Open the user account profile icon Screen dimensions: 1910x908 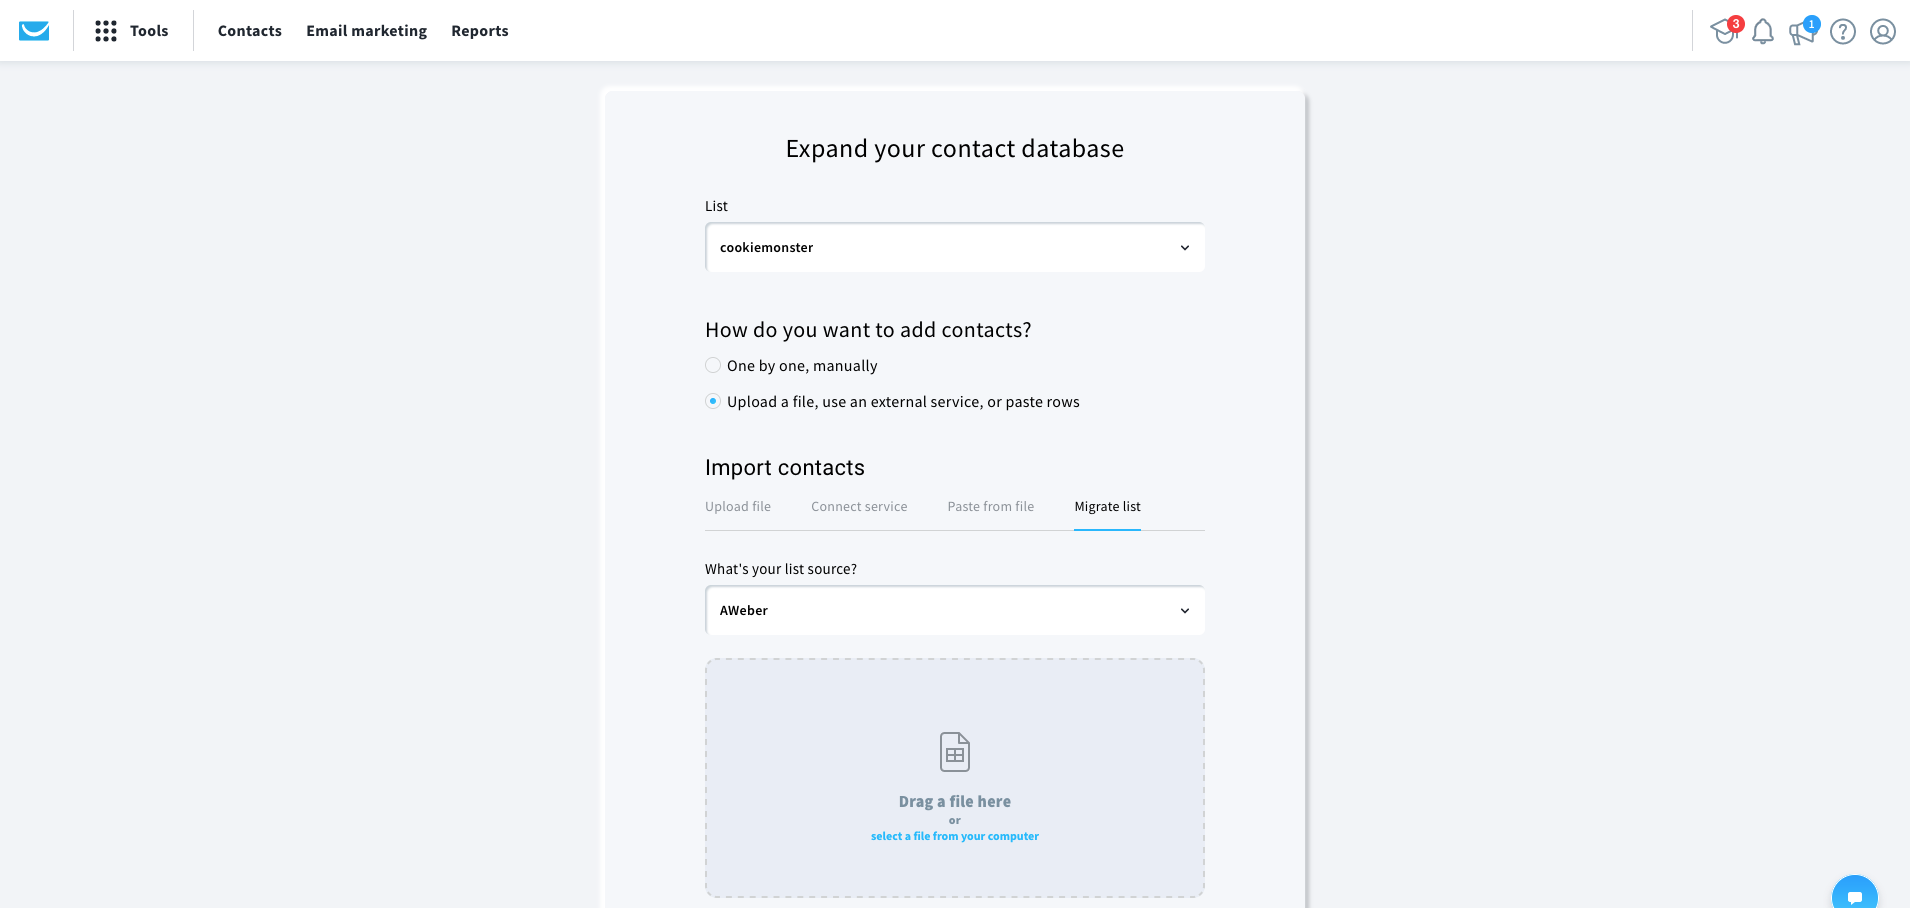[x=1883, y=32]
